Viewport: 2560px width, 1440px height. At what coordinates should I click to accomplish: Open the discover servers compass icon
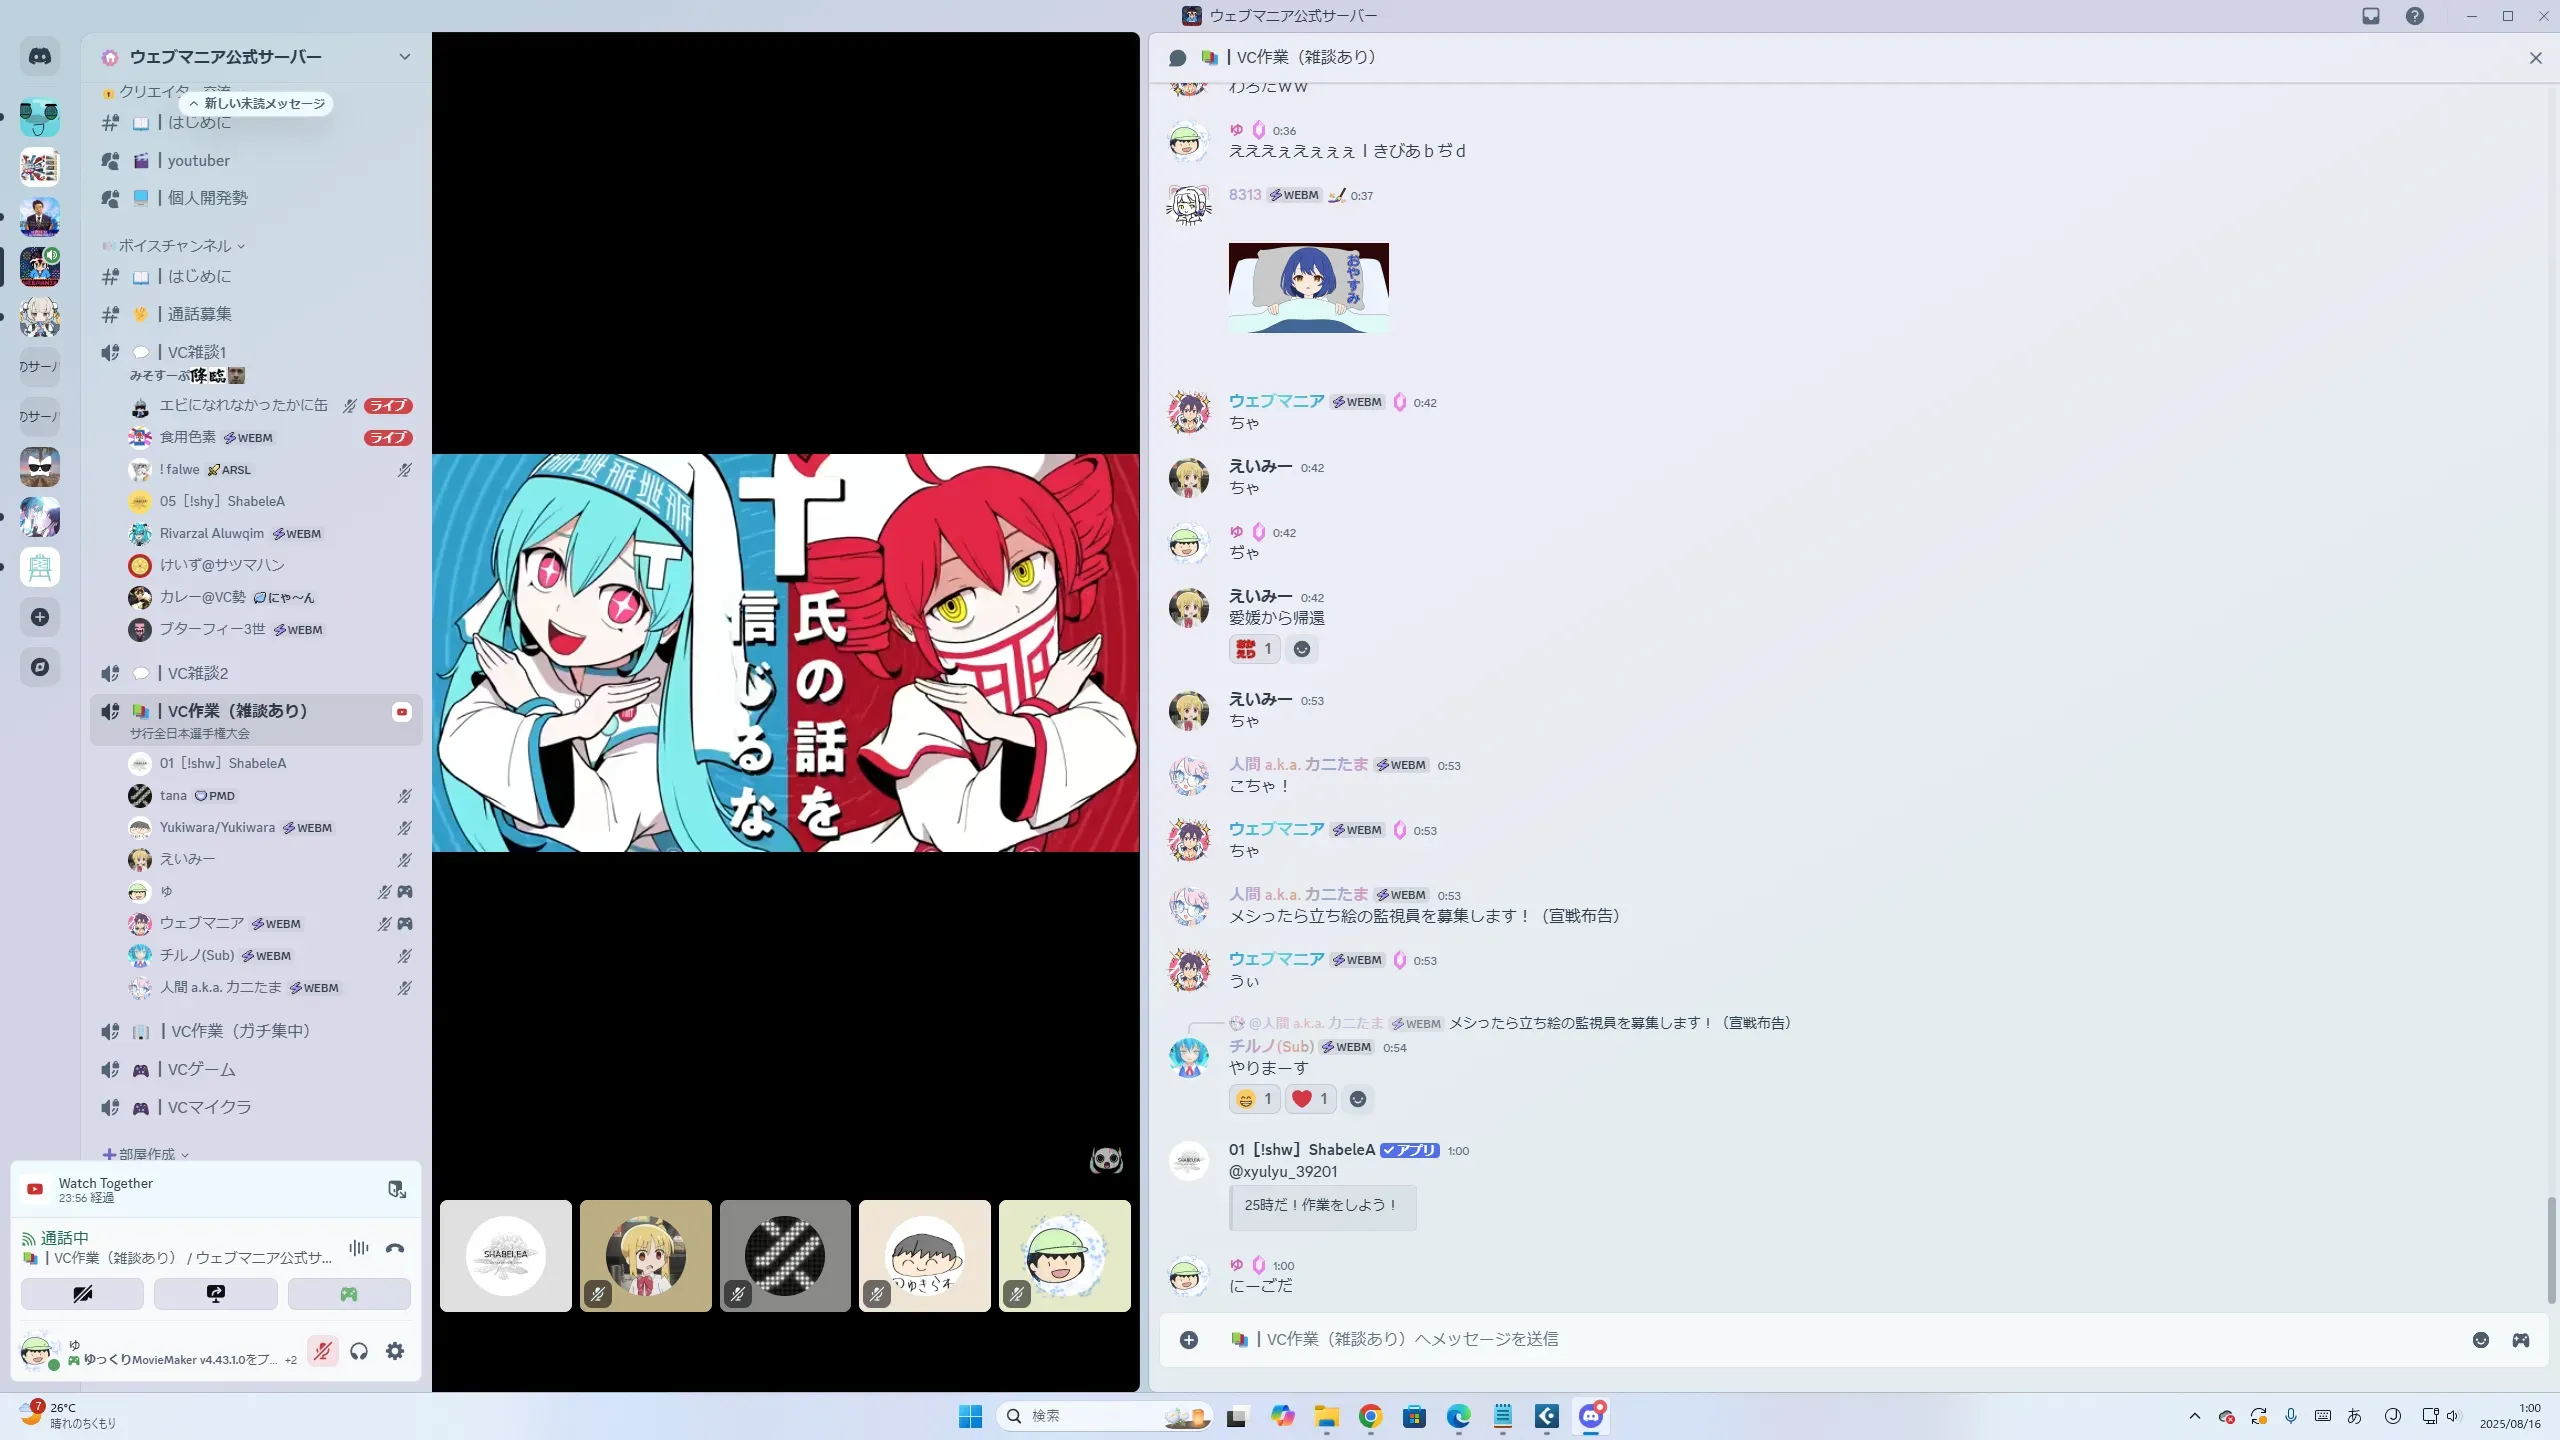(40, 667)
